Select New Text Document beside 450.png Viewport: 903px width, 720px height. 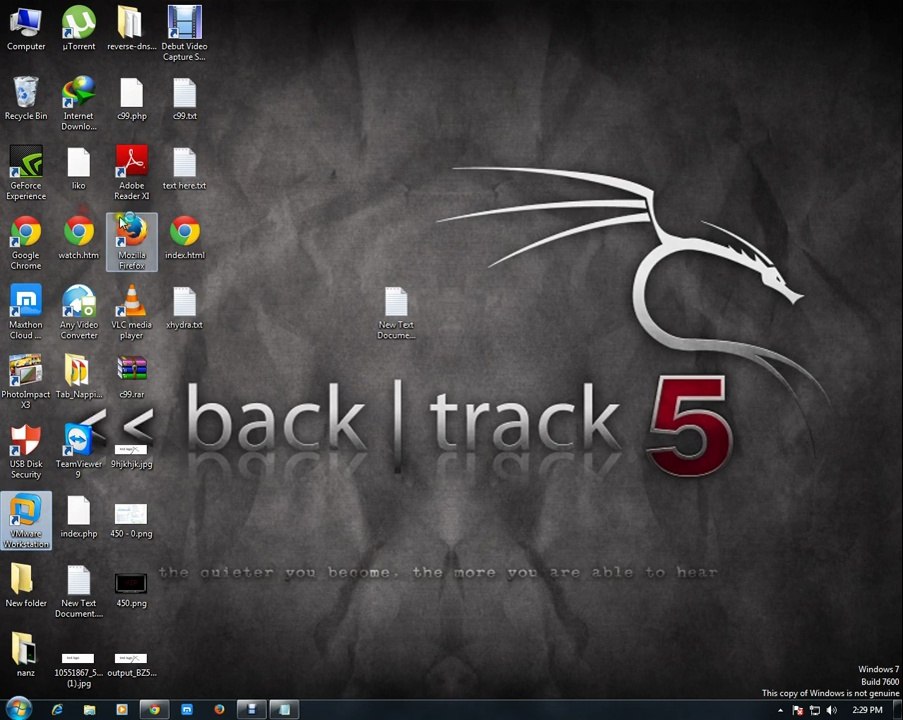tap(79, 590)
